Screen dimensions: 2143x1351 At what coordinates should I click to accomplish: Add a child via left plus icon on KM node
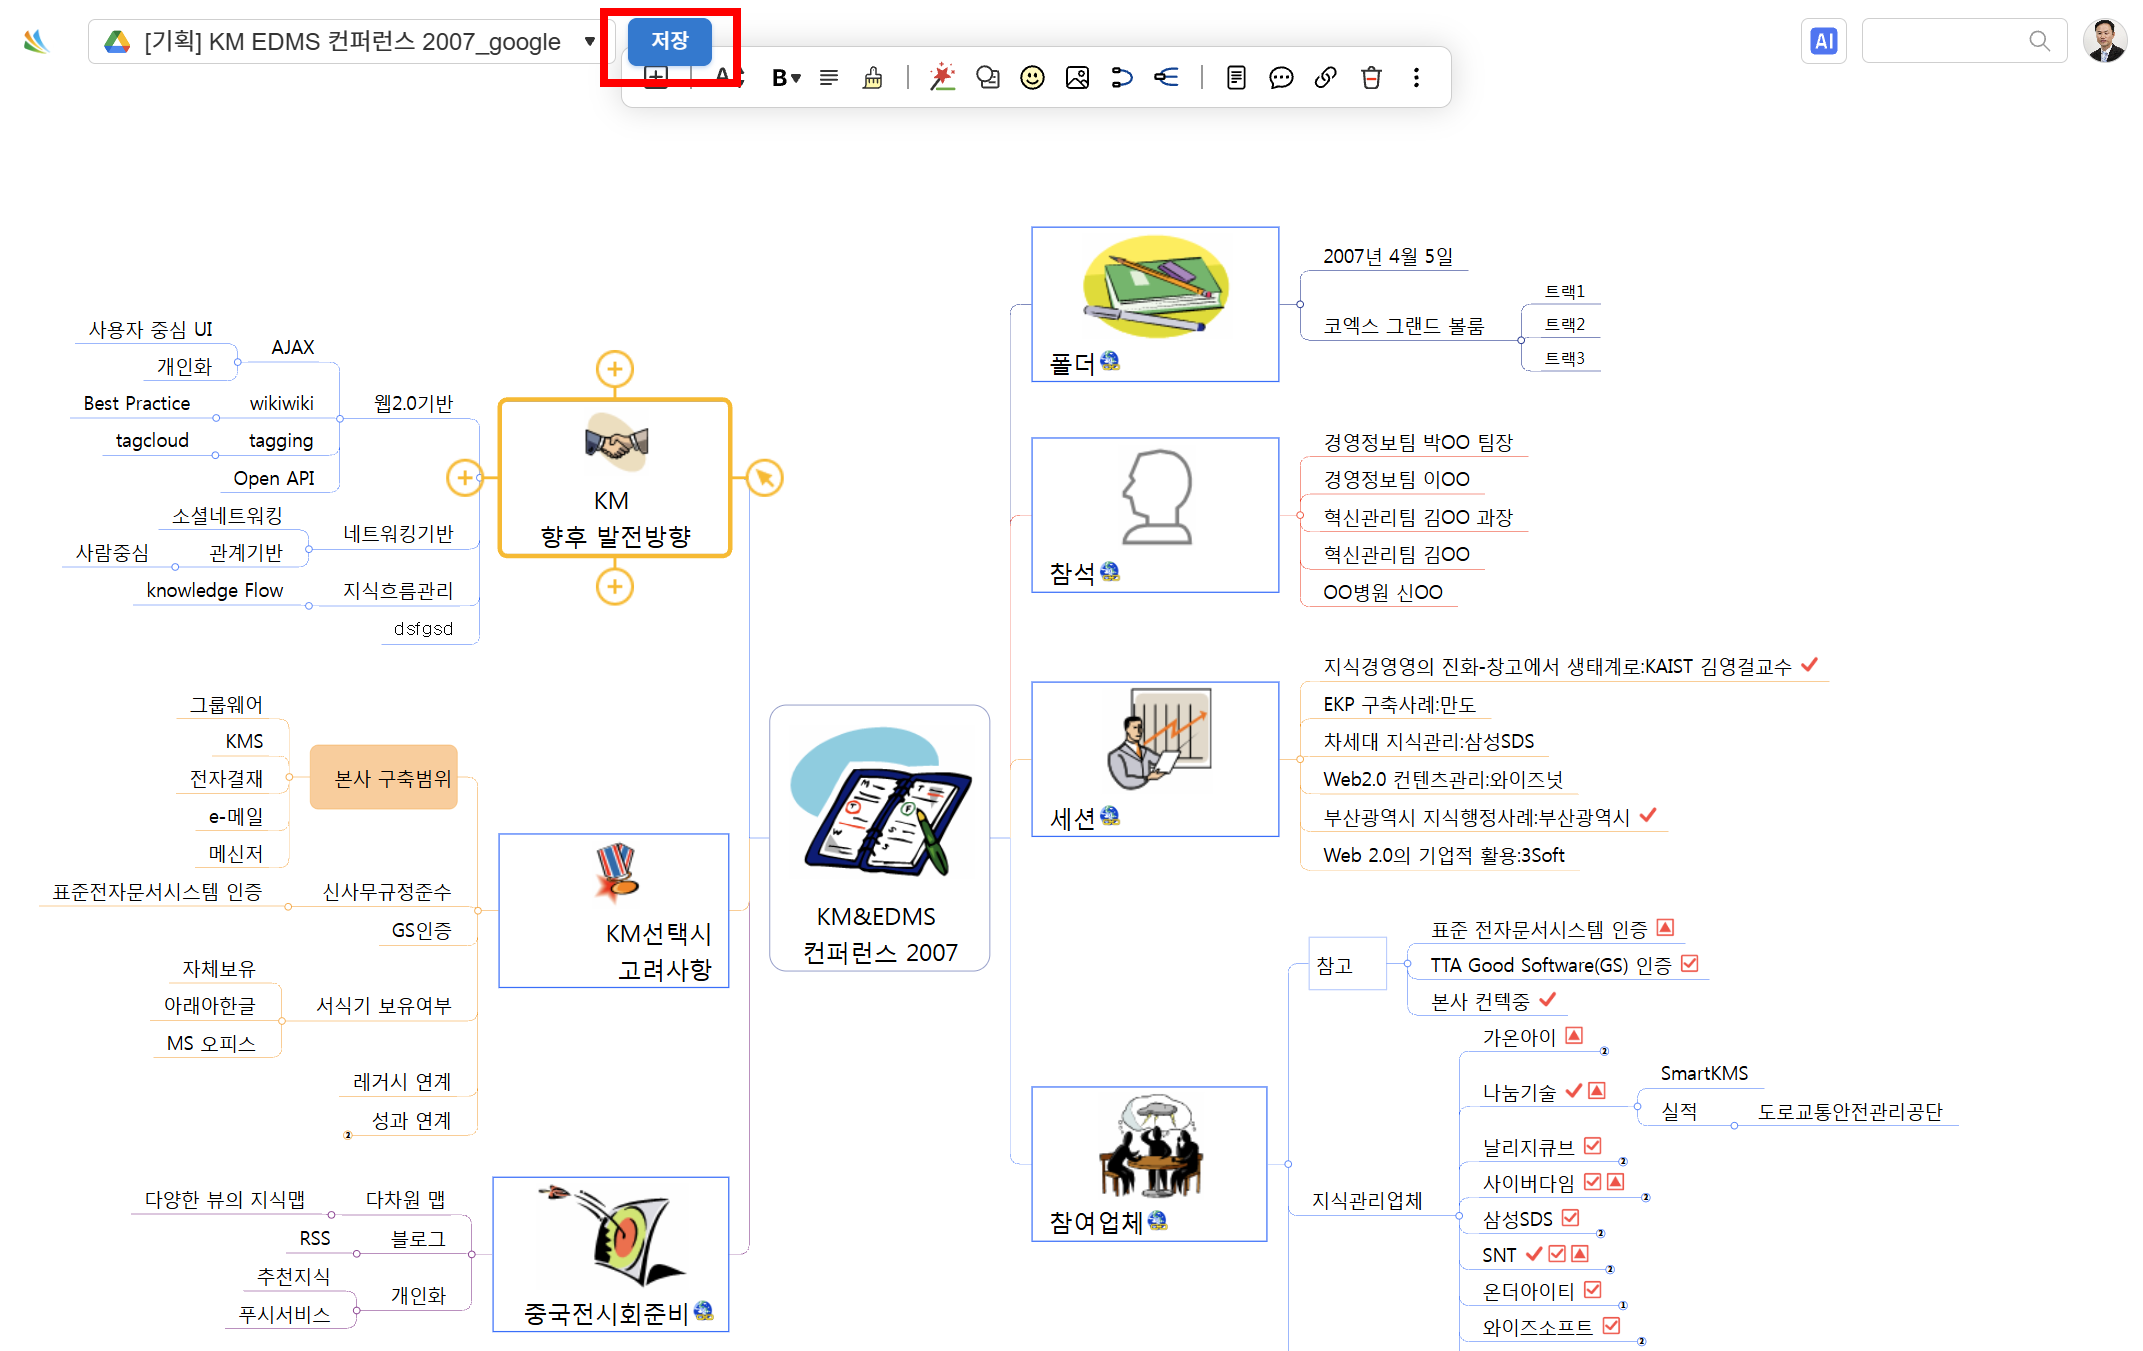465,478
